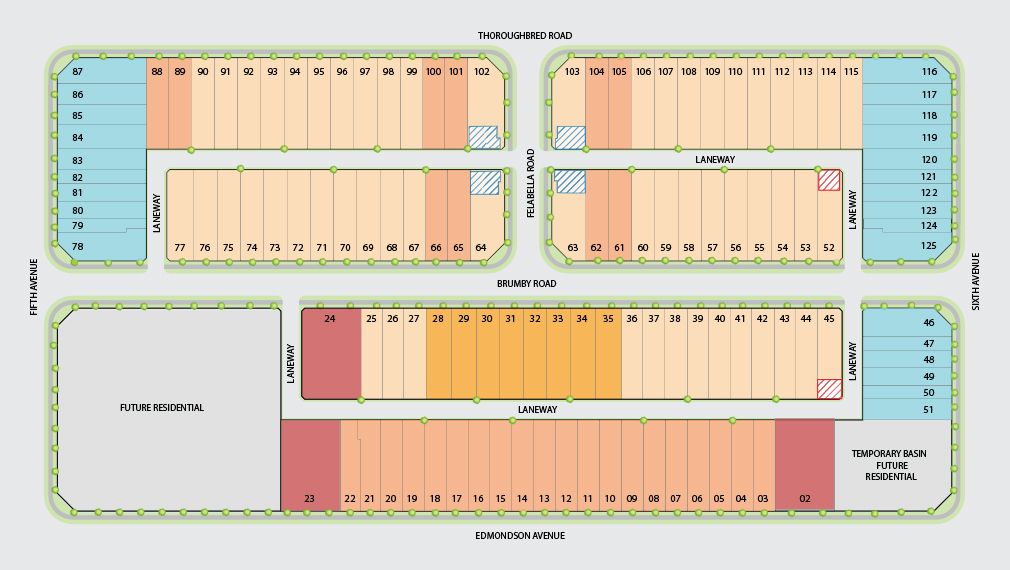Choose lot 88 darker peach lot
The width and height of the screenshot is (1010, 570).
pyautogui.click(x=158, y=103)
